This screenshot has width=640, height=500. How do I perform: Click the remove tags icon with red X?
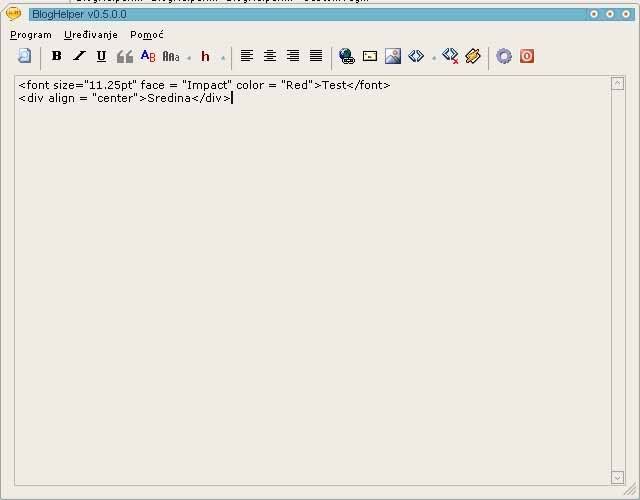coord(450,56)
